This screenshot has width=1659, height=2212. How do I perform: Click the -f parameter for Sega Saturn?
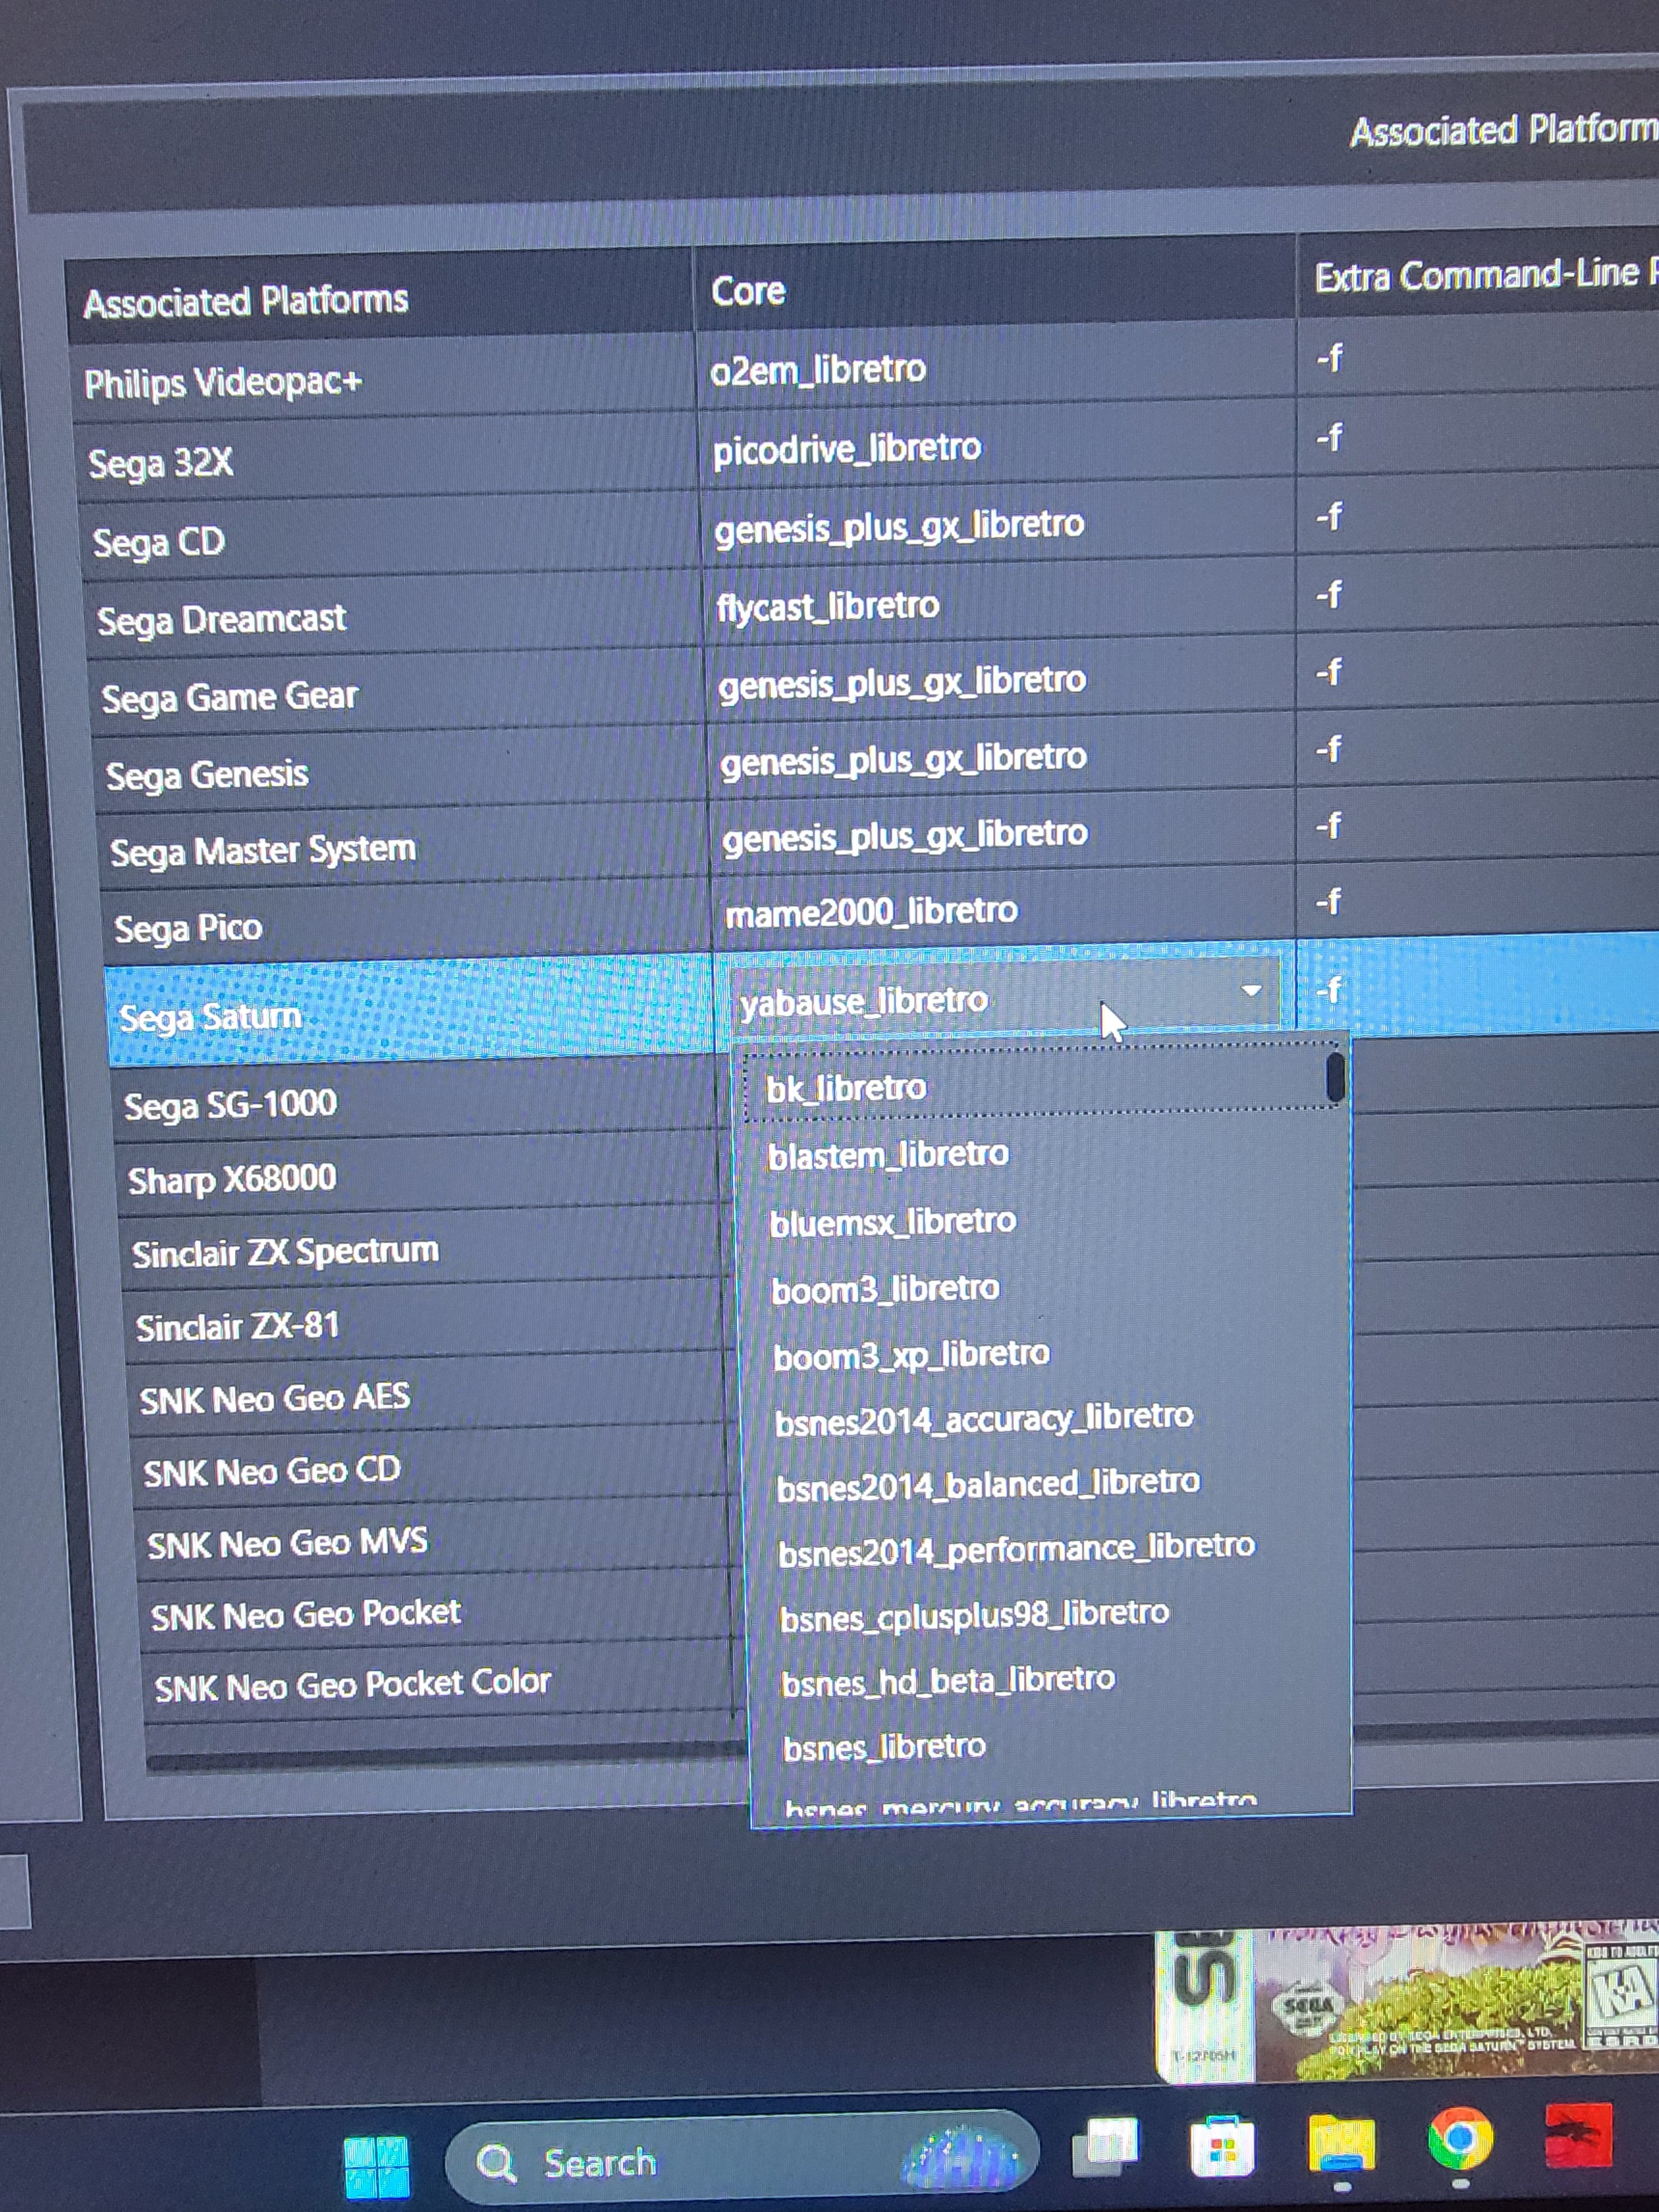pos(1329,990)
